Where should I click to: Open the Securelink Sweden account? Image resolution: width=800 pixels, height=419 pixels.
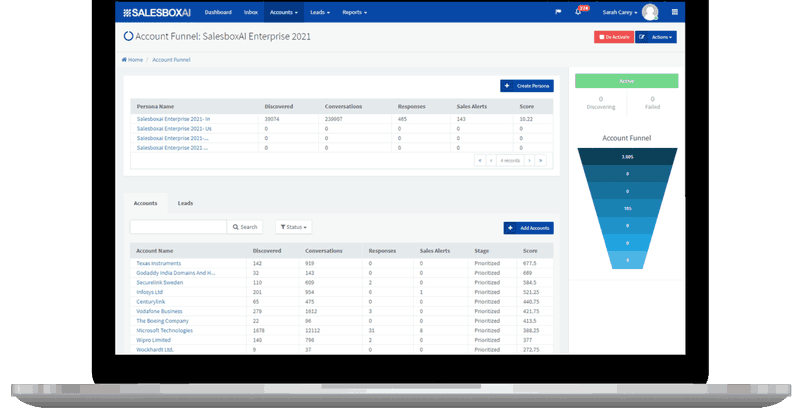[x=160, y=283]
